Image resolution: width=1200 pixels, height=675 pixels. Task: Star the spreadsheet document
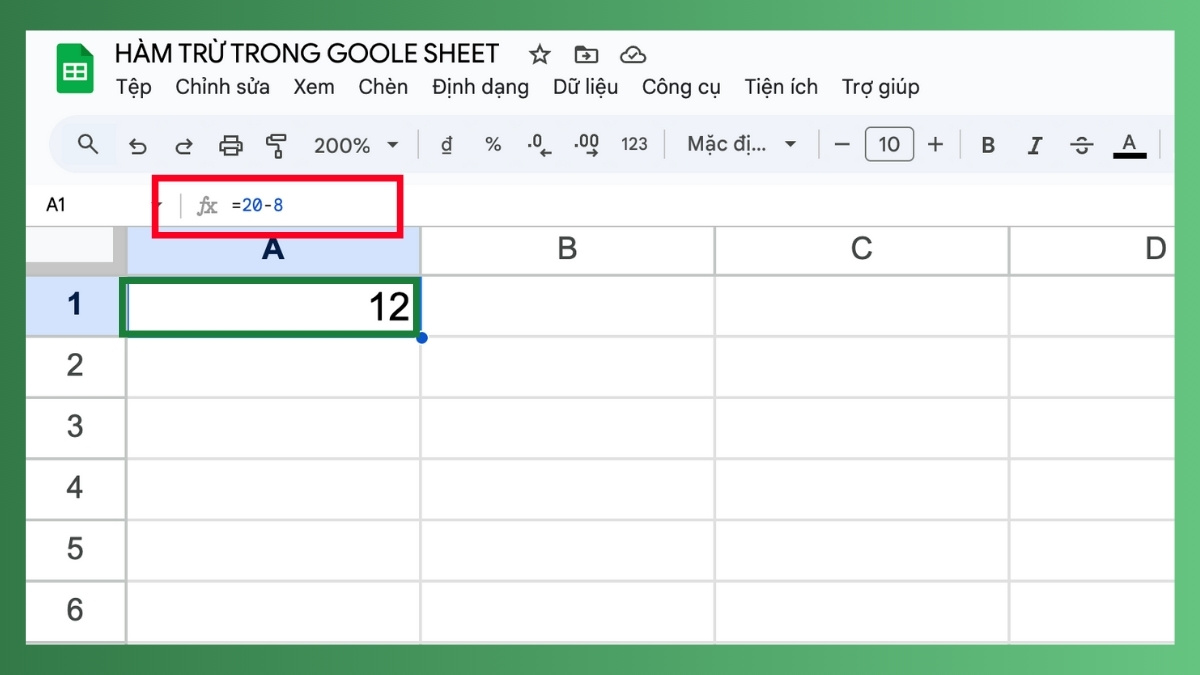[x=540, y=54]
